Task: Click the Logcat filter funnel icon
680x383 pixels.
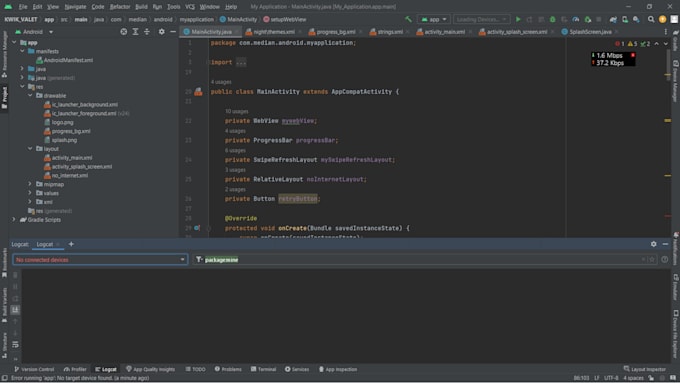Action: (x=199, y=259)
